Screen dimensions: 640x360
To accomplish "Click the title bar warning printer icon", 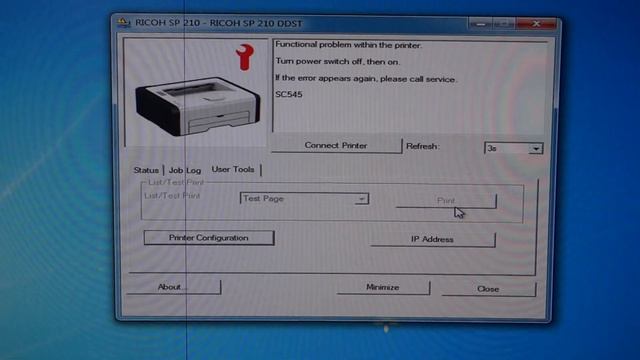I will click(x=123, y=22).
